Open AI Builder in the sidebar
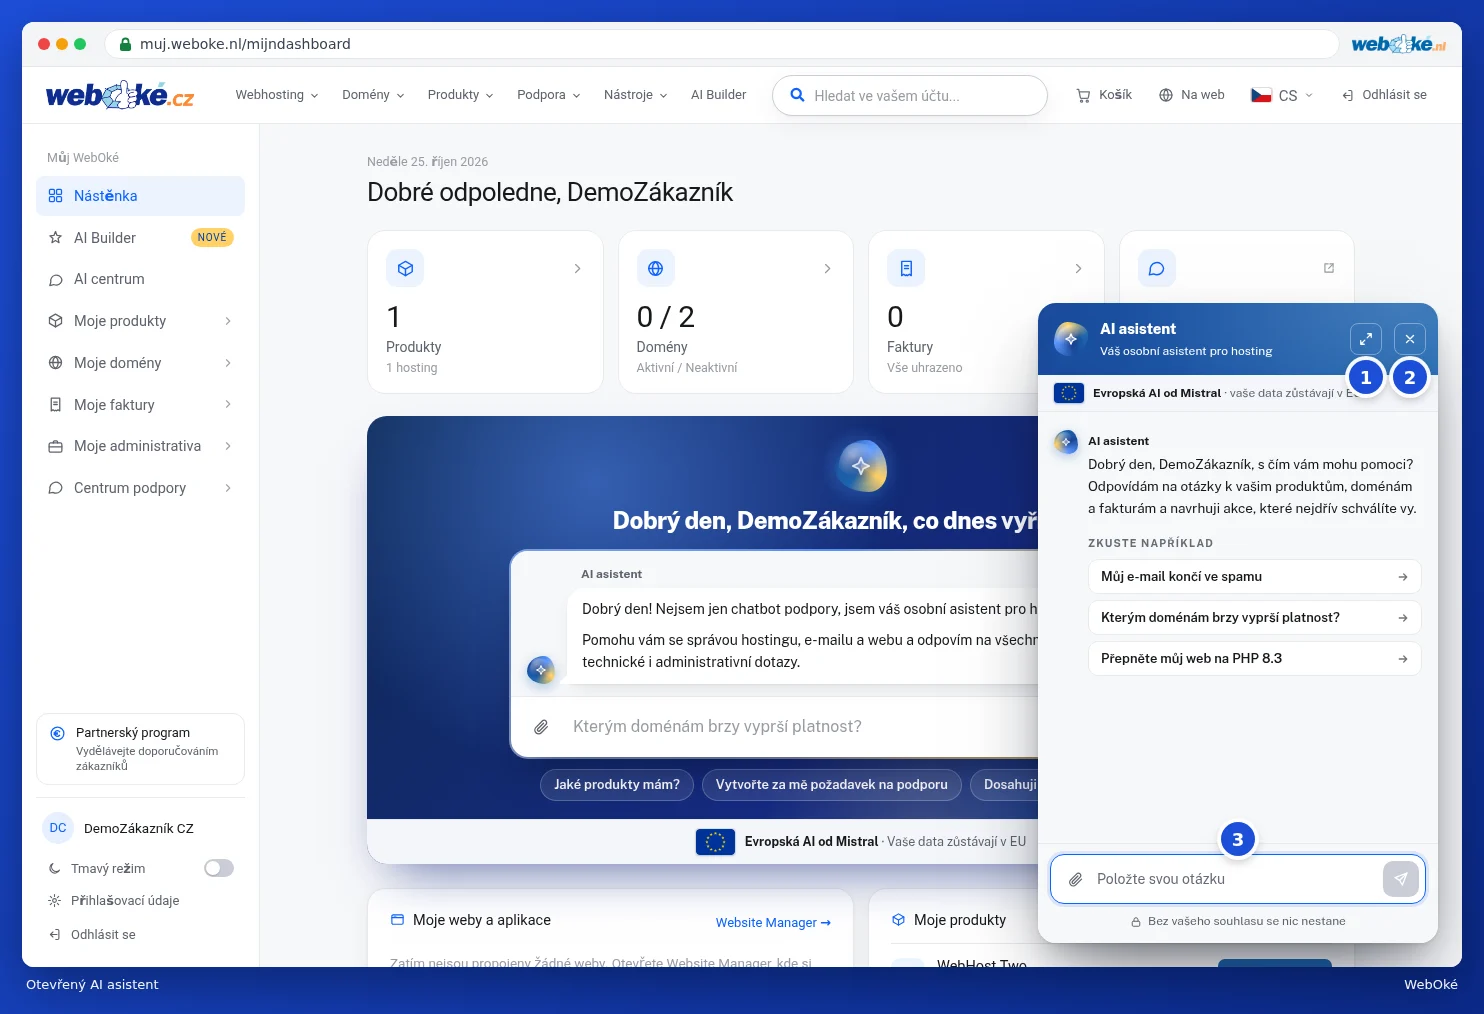1484x1014 pixels. (140, 238)
